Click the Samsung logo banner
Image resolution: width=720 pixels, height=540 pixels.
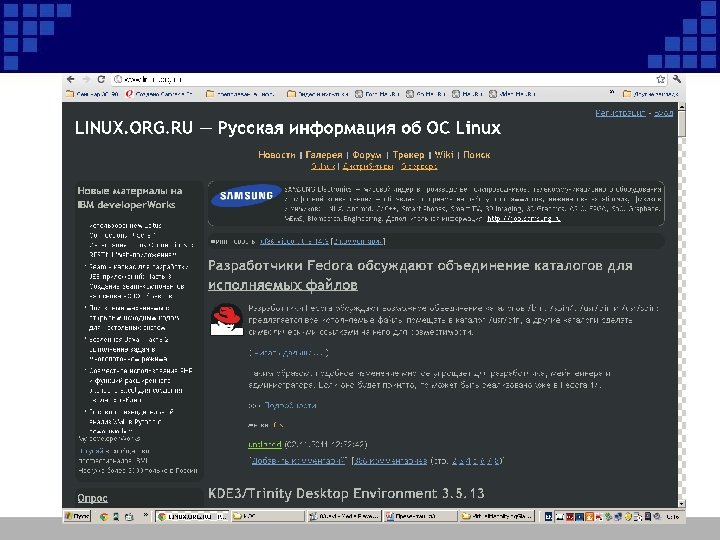pyautogui.click(x=247, y=196)
